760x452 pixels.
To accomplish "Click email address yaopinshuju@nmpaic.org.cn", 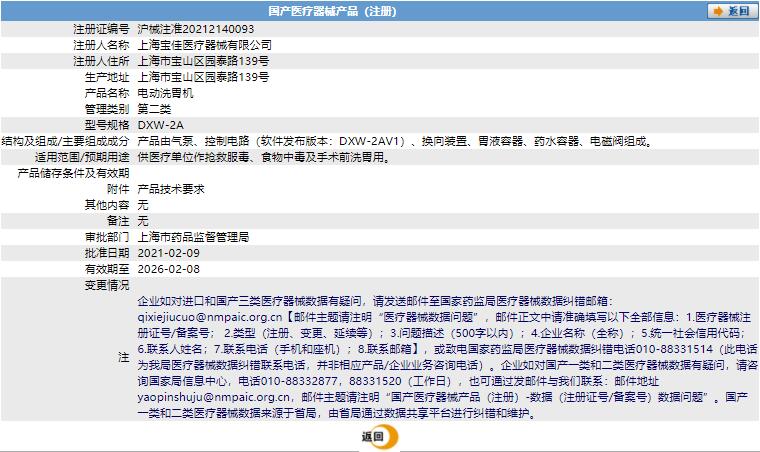I will click(214, 397).
